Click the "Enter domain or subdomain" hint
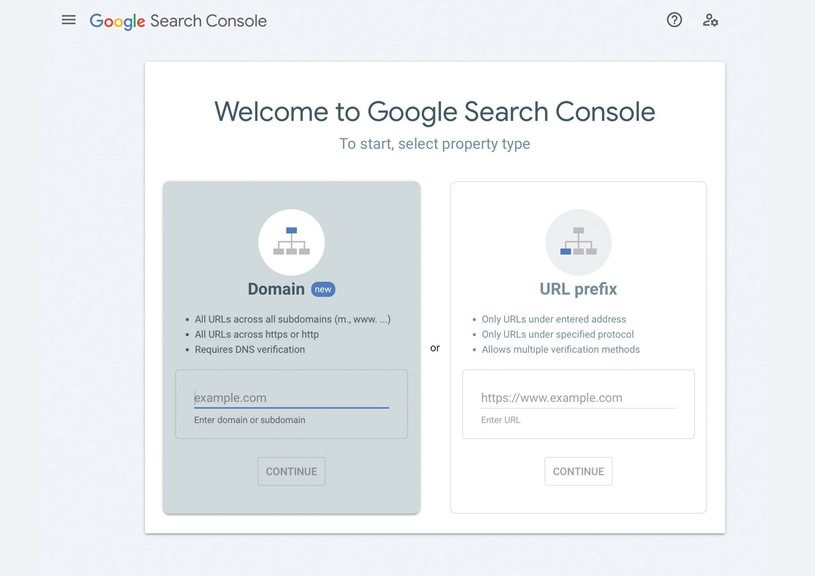The width and height of the screenshot is (816, 577). pyautogui.click(x=250, y=420)
